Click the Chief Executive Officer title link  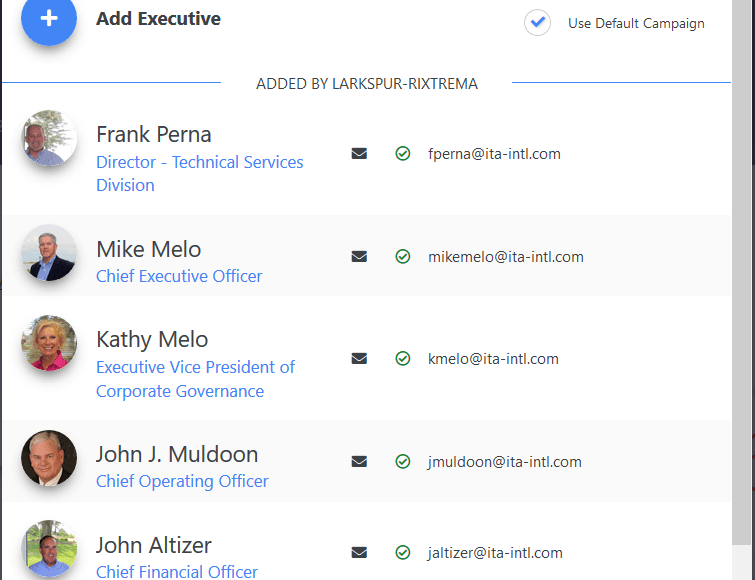coord(179,276)
